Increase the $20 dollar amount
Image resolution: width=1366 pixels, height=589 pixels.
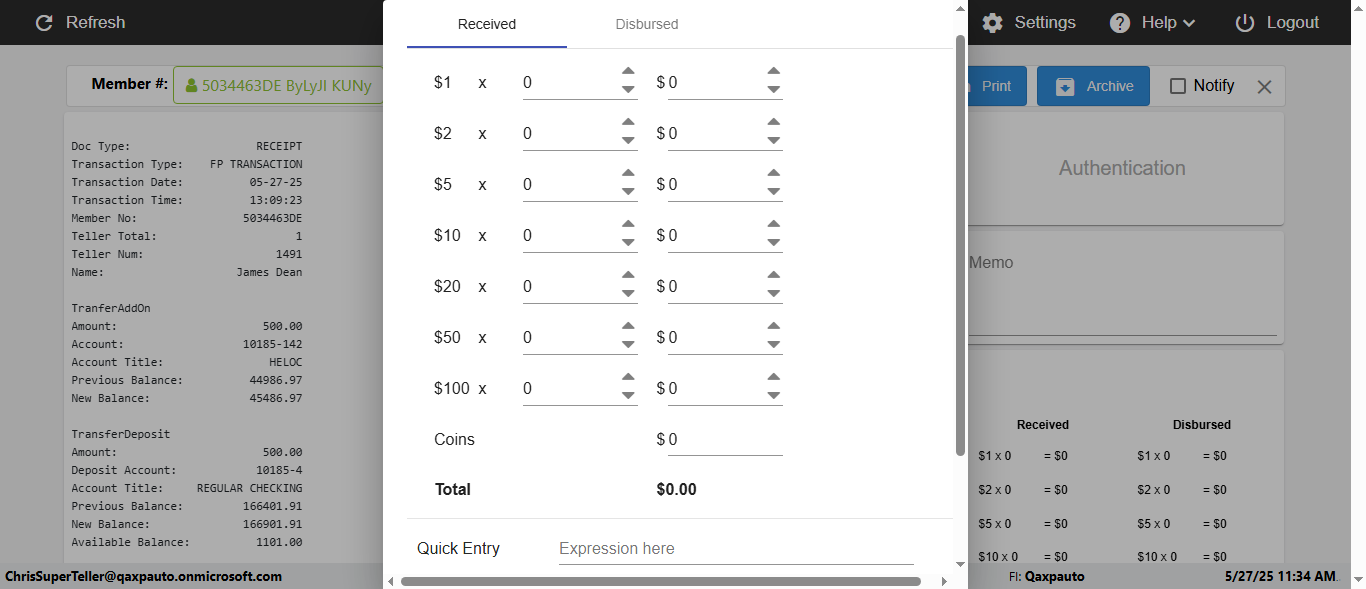773,275
